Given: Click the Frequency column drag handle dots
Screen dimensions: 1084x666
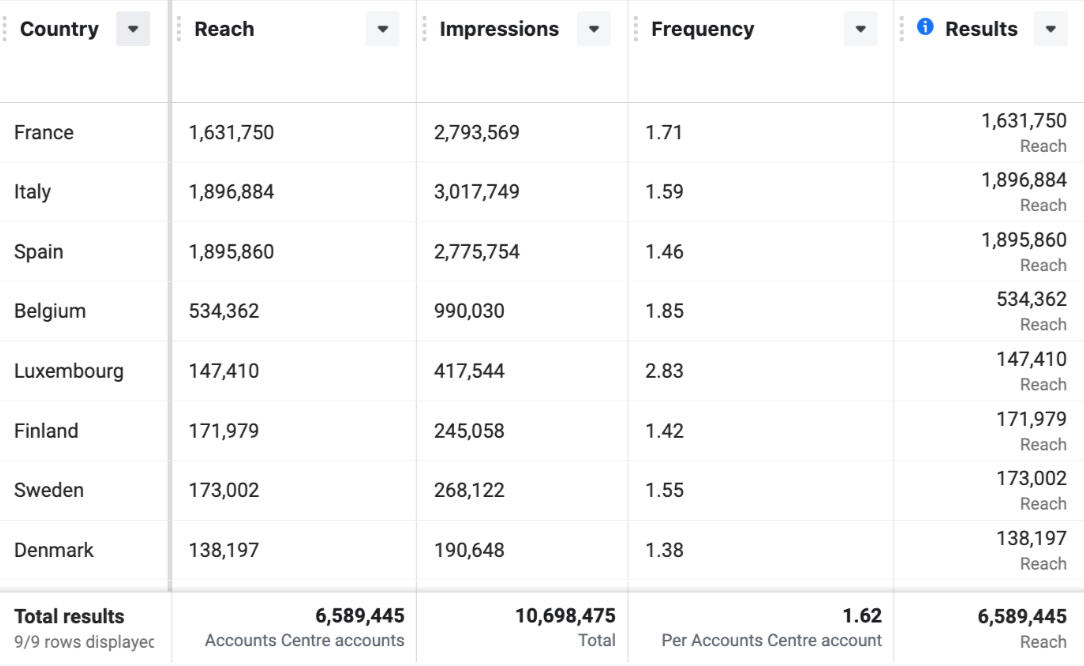Looking at the screenshot, I should click(636, 29).
